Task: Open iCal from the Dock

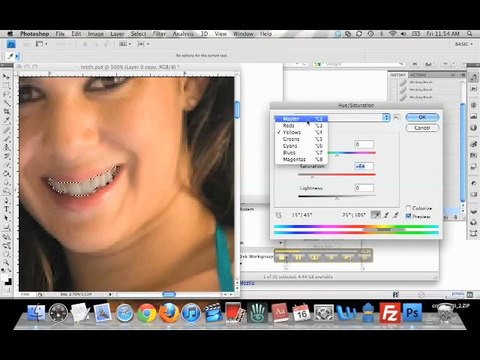Action: [x=301, y=313]
